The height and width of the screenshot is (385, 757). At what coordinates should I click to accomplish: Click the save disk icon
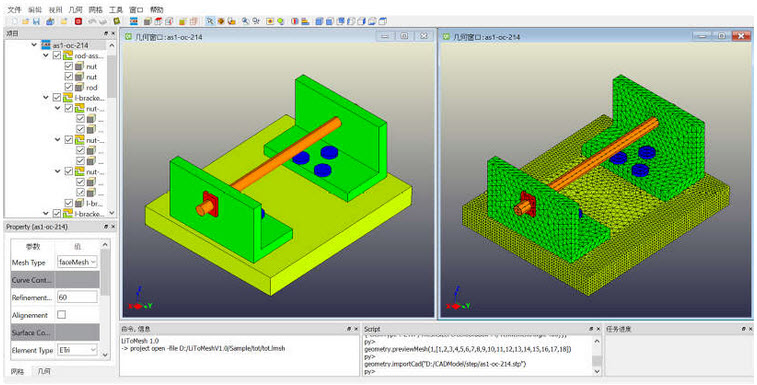[36, 21]
